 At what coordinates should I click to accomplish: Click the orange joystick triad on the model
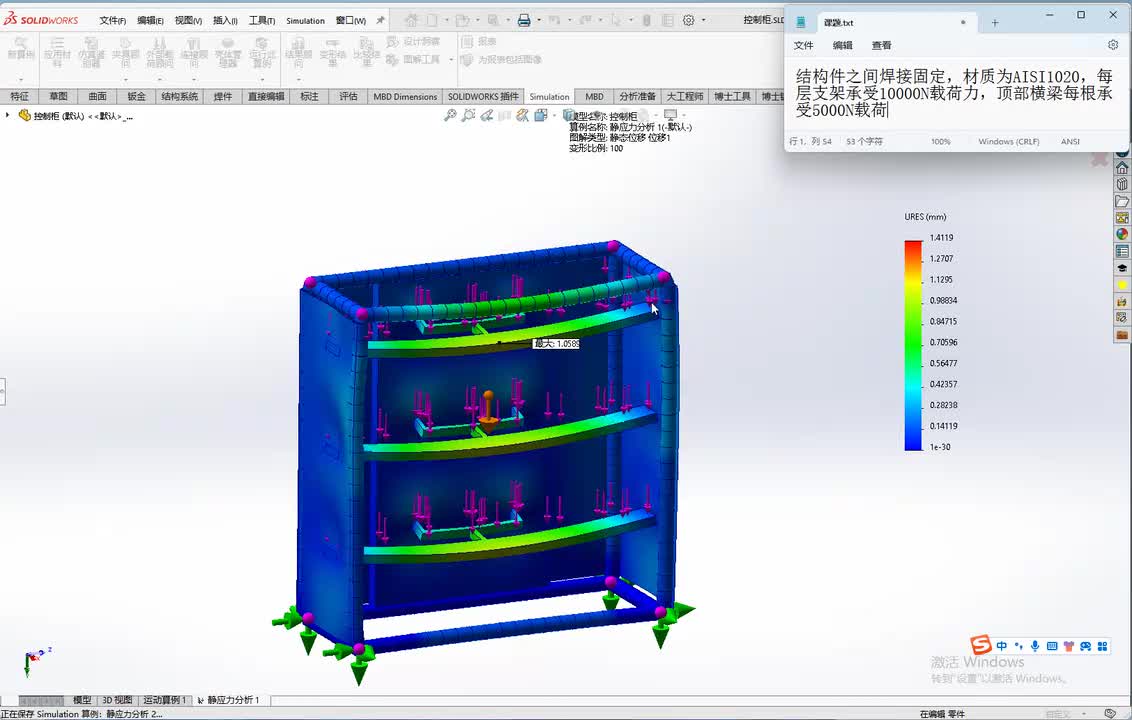pyautogui.click(x=488, y=412)
